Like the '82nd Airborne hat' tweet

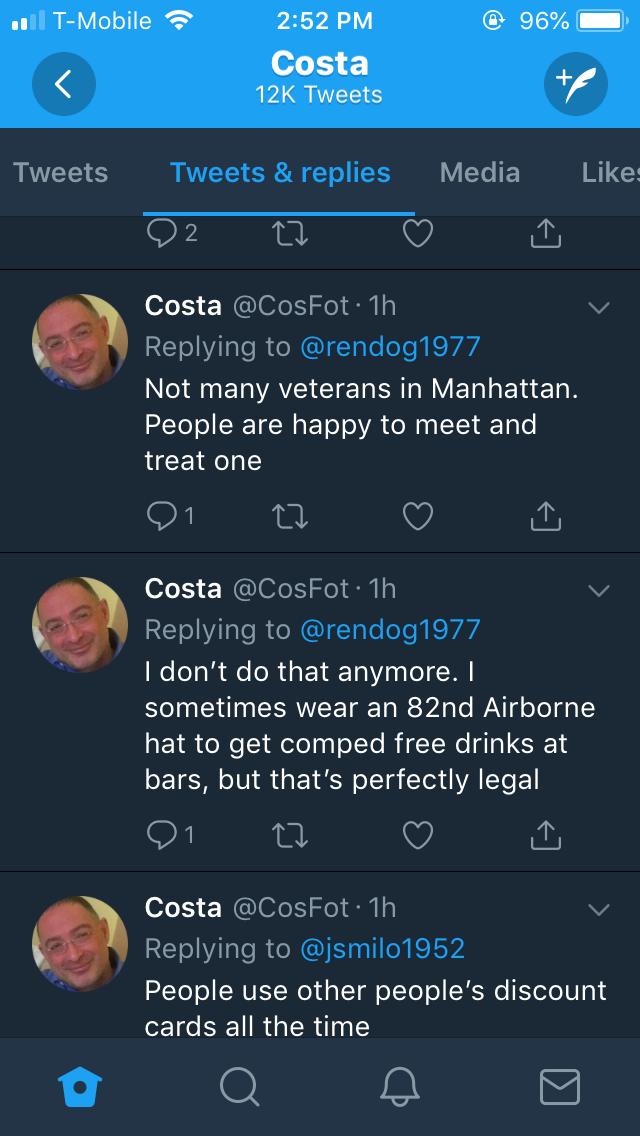417,834
